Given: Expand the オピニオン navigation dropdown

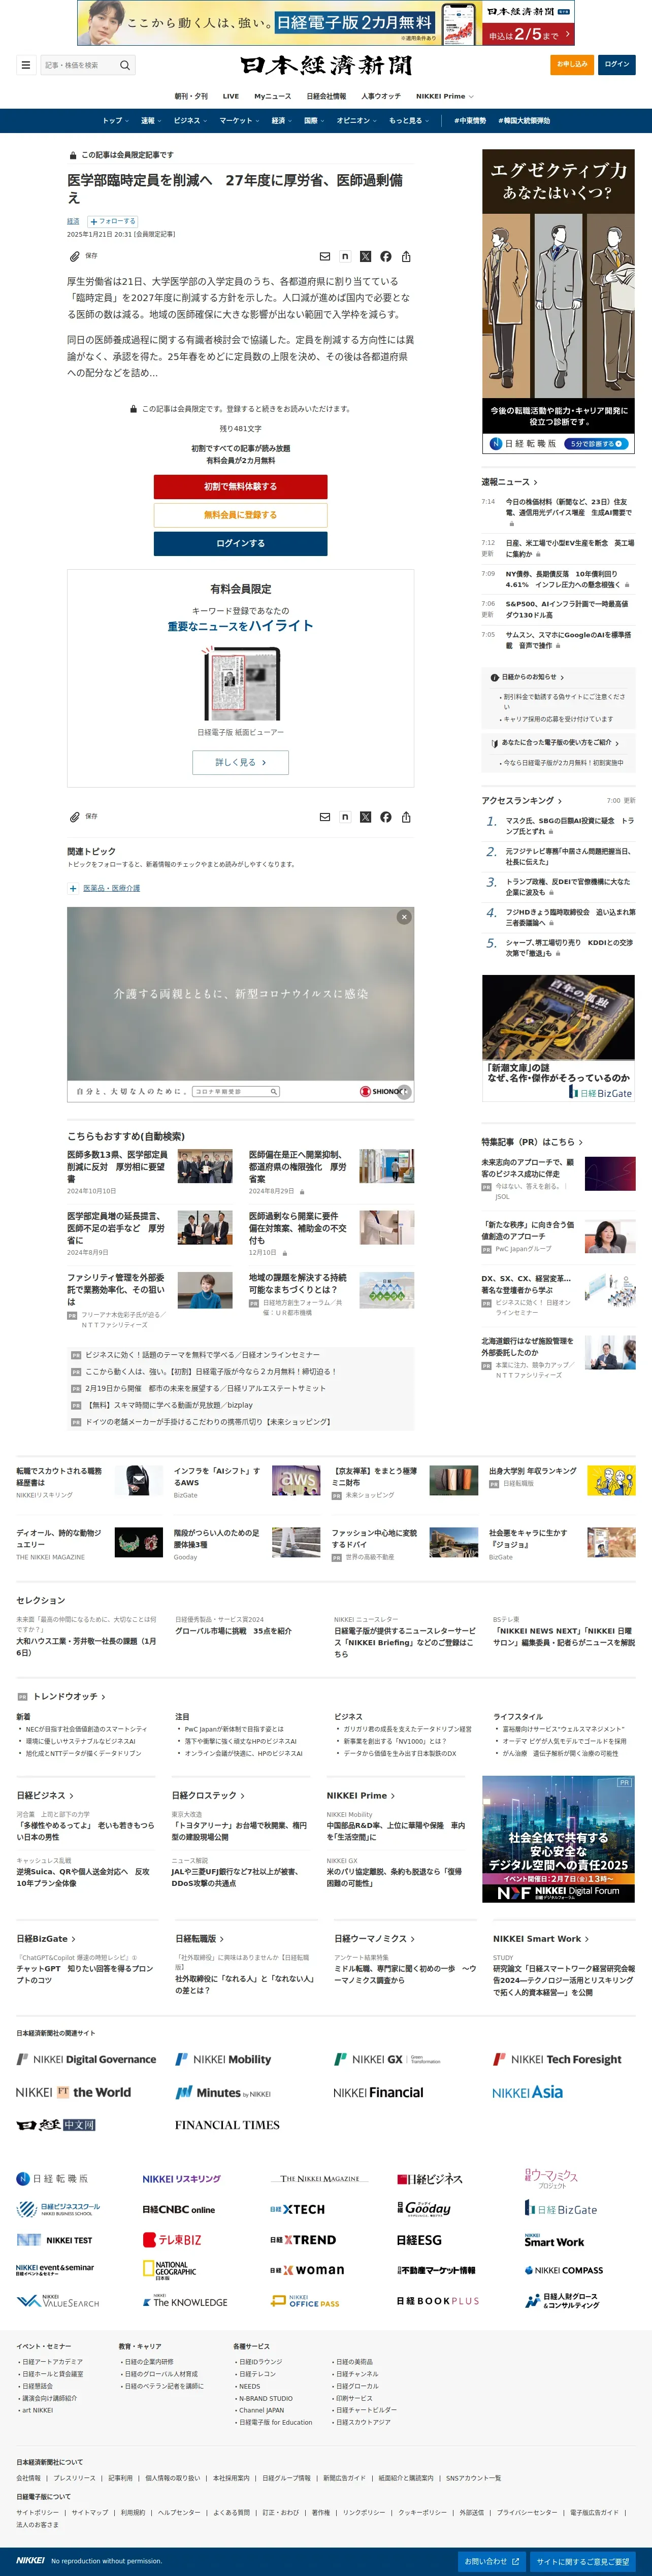Looking at the screenshot, I should click(x=356, y=120).
